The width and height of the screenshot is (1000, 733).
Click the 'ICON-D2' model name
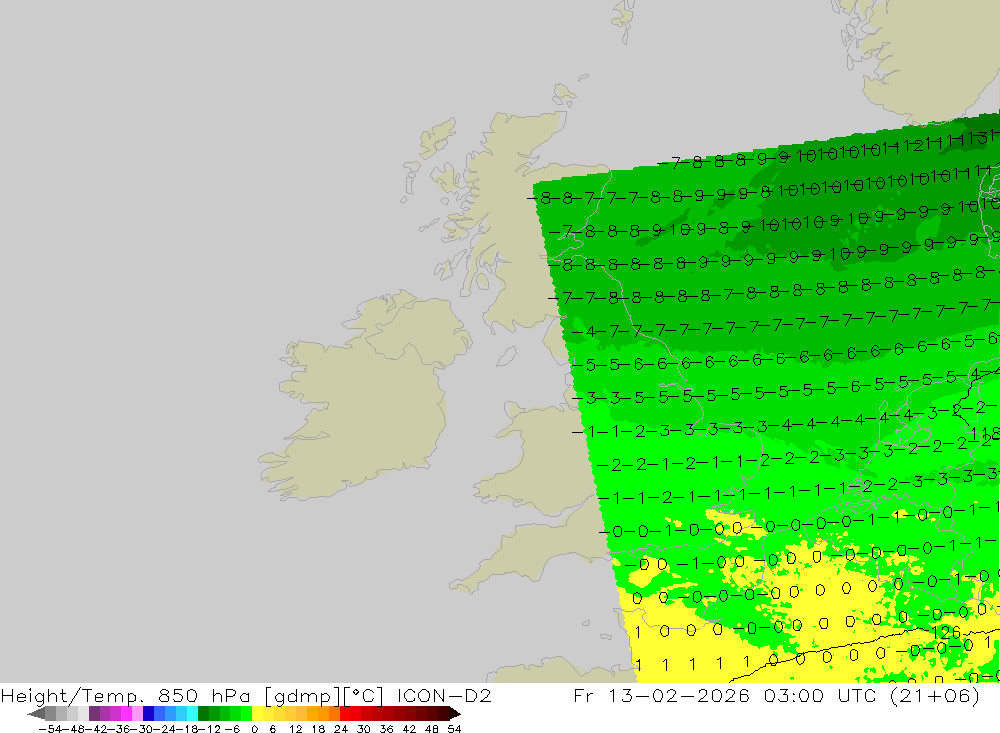tap(444, 694)
